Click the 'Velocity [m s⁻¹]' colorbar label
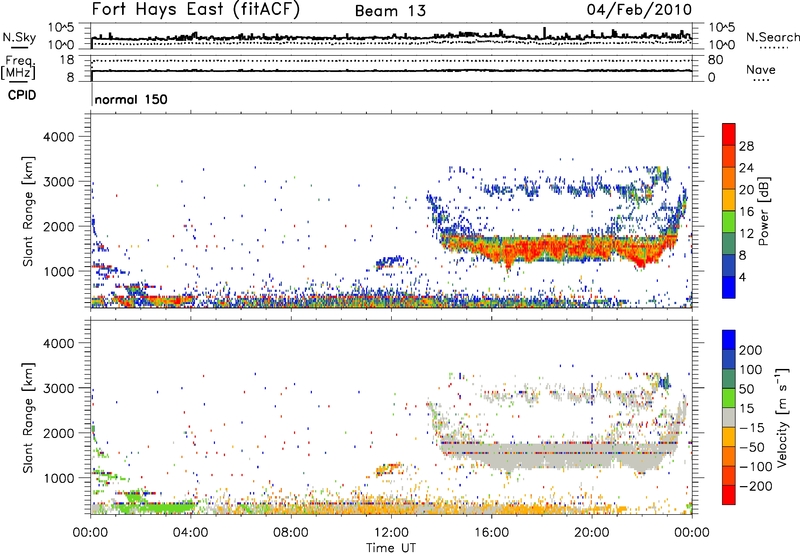800x554 pixels. [782, 417]
